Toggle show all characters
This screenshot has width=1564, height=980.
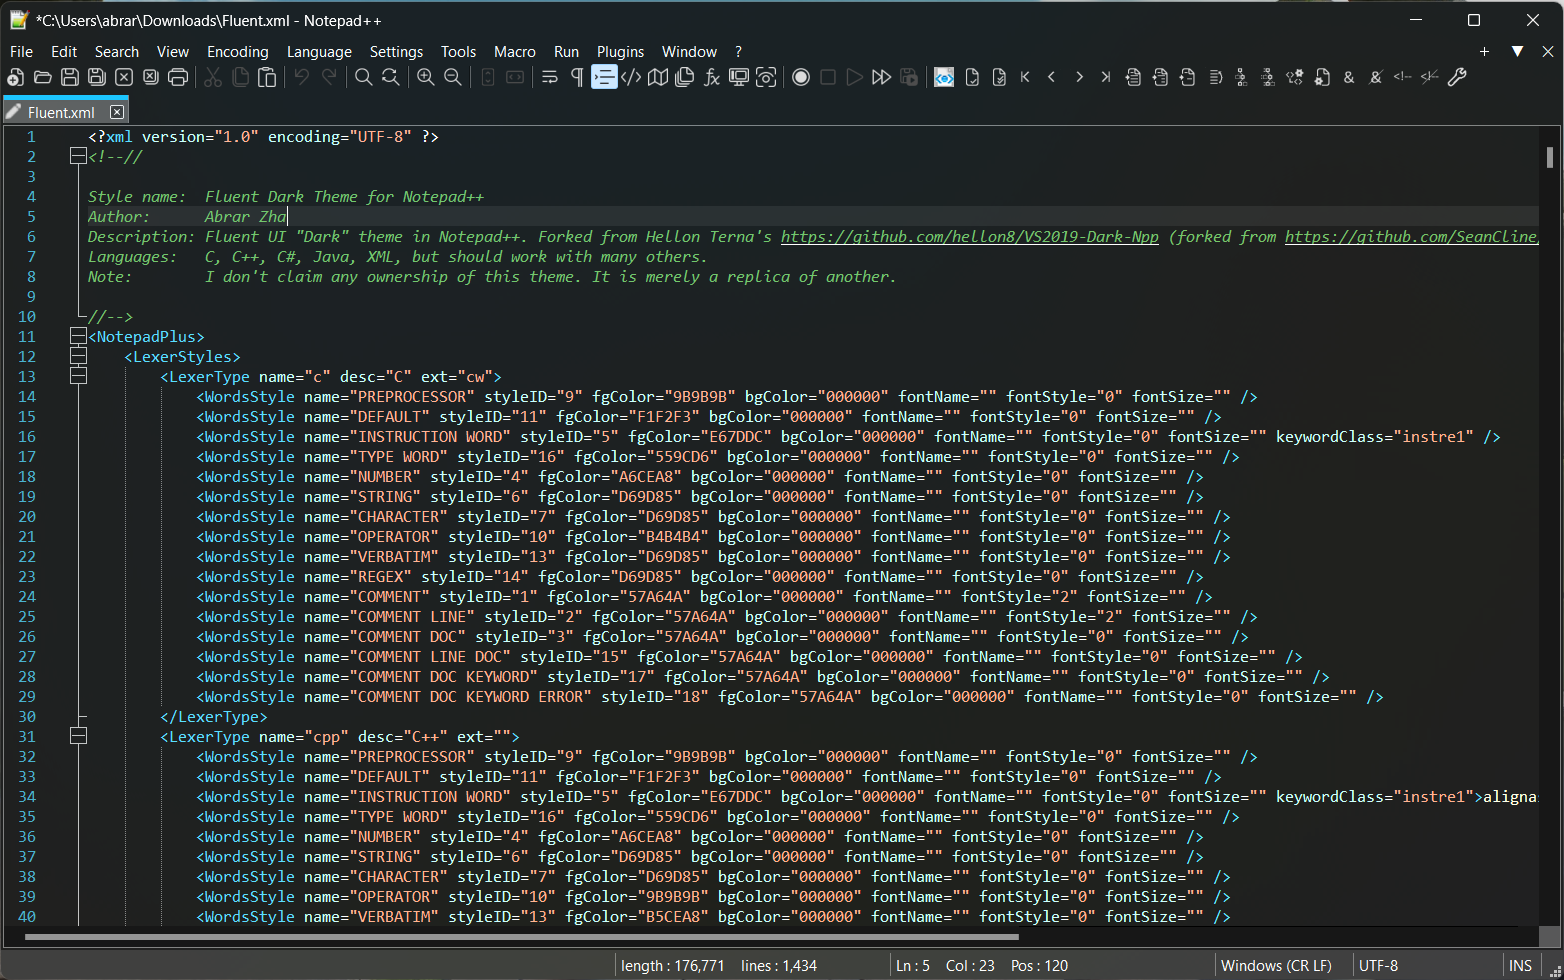tap(576, 77)
